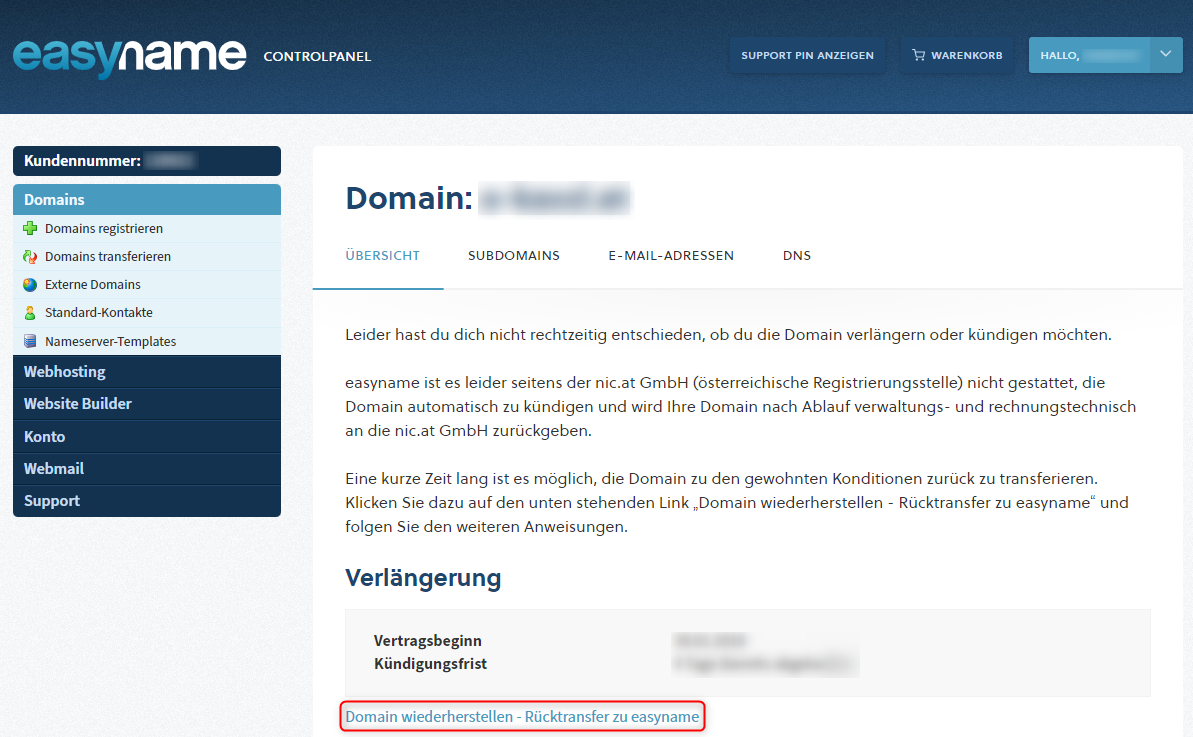The width and height of the screenshot is (1193, 737).
Task: Open Standard-Kontakte in the sidebar
Action: pyautogui.click(x=147, y=313)
